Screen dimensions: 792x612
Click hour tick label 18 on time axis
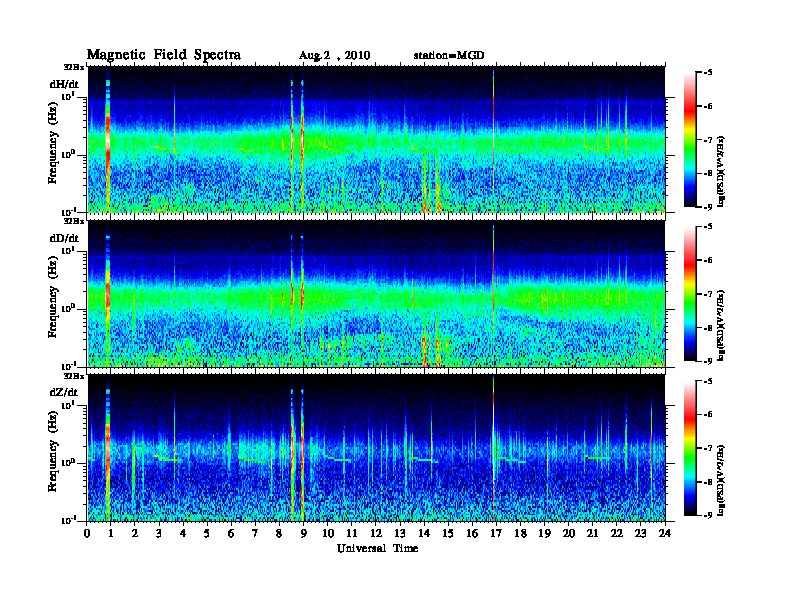(521, 534)
